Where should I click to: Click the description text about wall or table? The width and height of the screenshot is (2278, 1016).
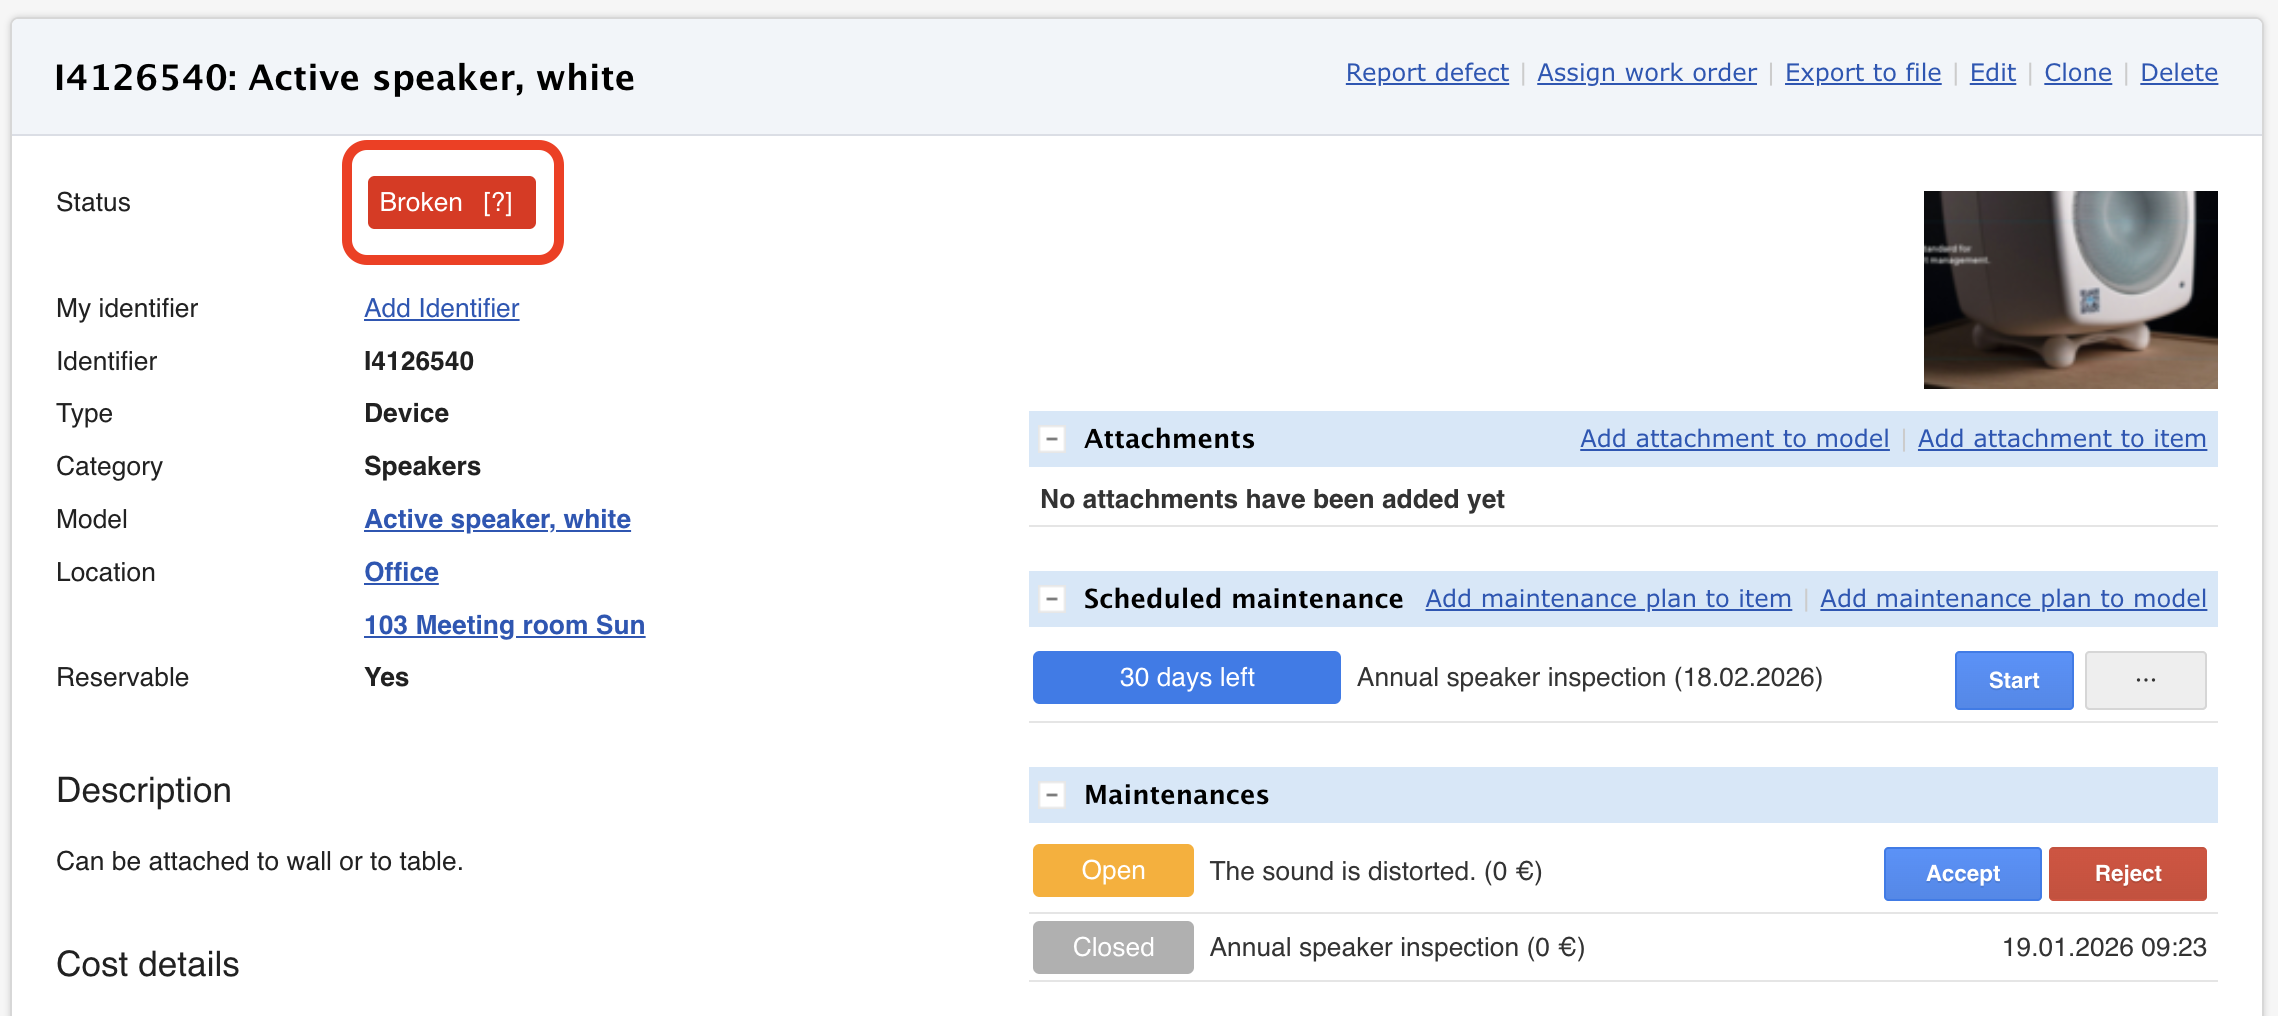[x=260, y=862]
